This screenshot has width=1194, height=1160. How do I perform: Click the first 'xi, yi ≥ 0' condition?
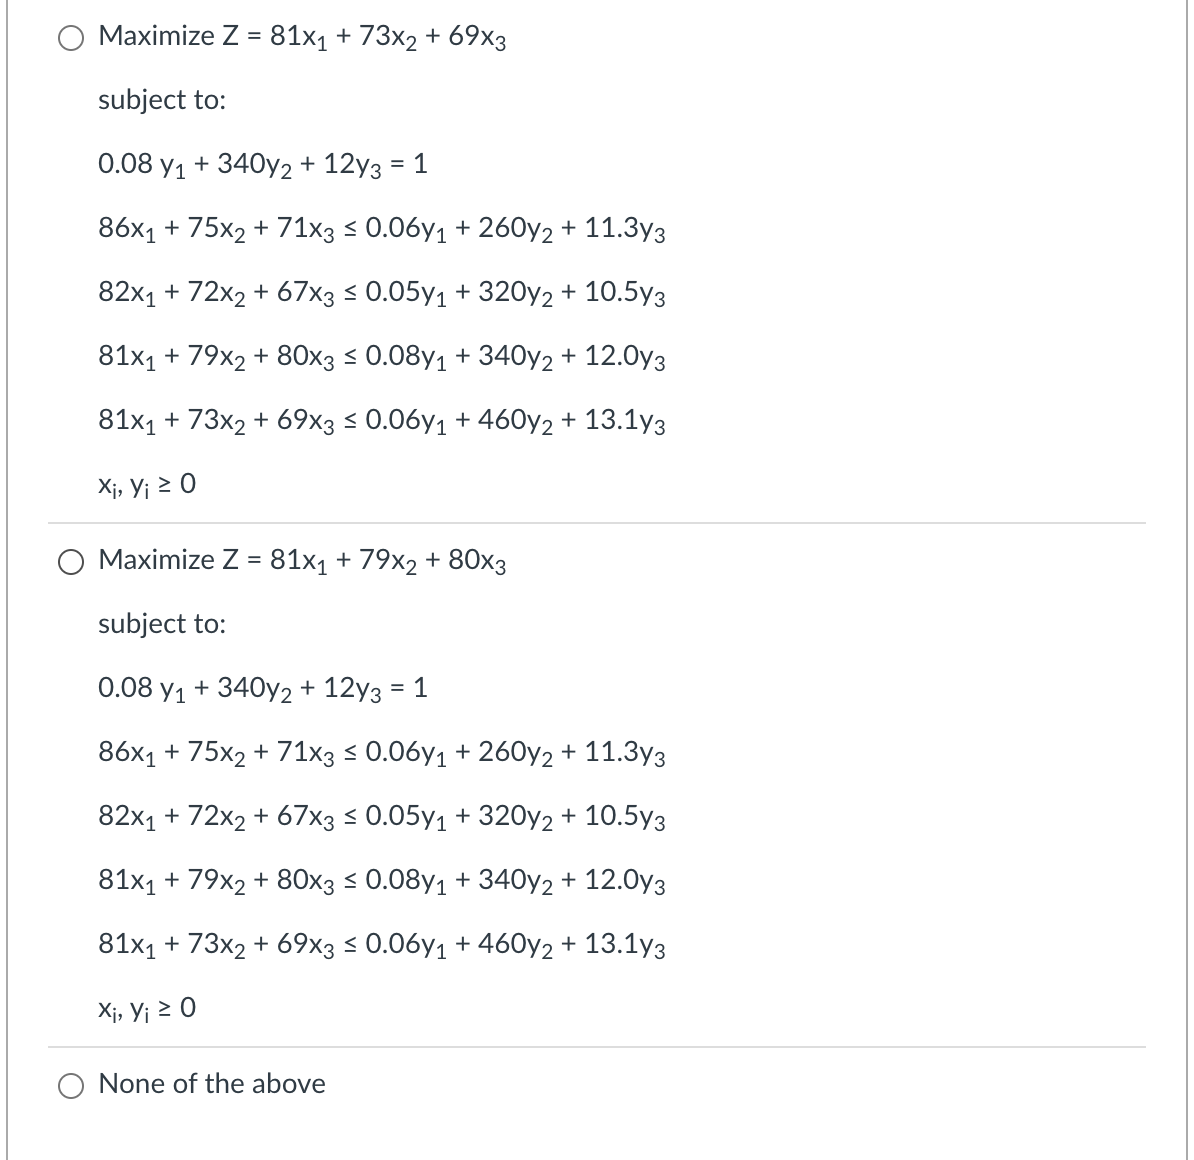tap(147, 485)
